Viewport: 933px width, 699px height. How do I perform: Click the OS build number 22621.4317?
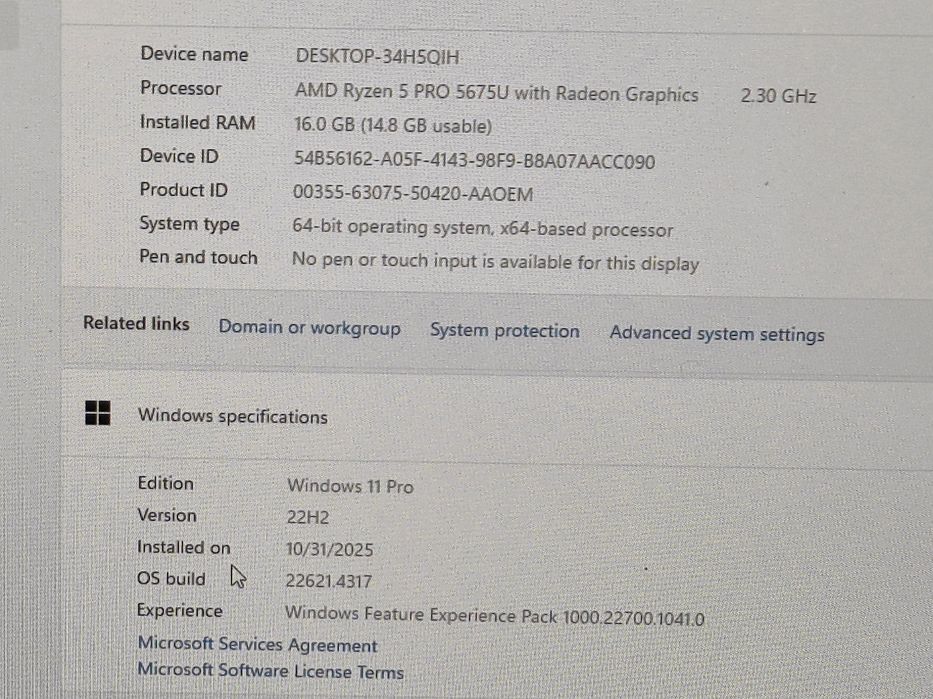pyautogui.click(x=329, y=581)
